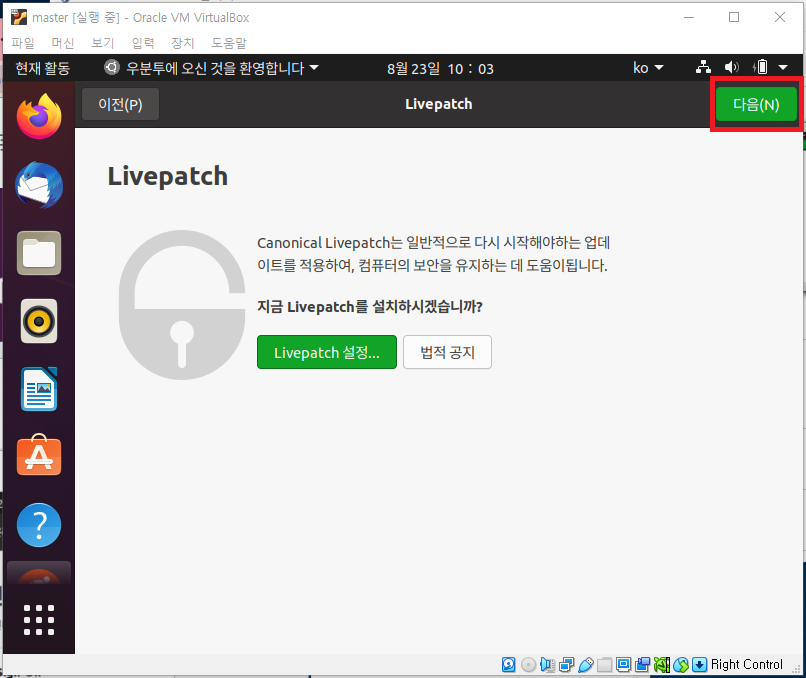
Task: Minimize the VirtualBox window
Action: [x=689, y=17]
